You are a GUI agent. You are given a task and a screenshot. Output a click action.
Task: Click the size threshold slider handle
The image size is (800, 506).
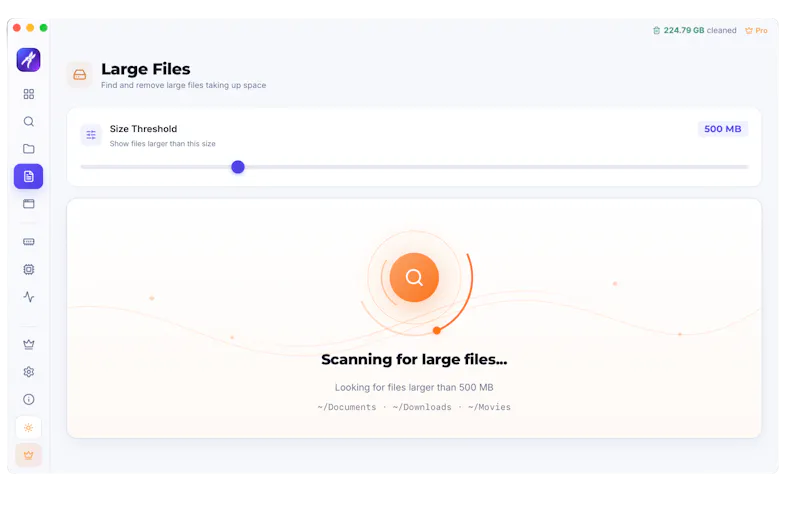coord(238,167)
